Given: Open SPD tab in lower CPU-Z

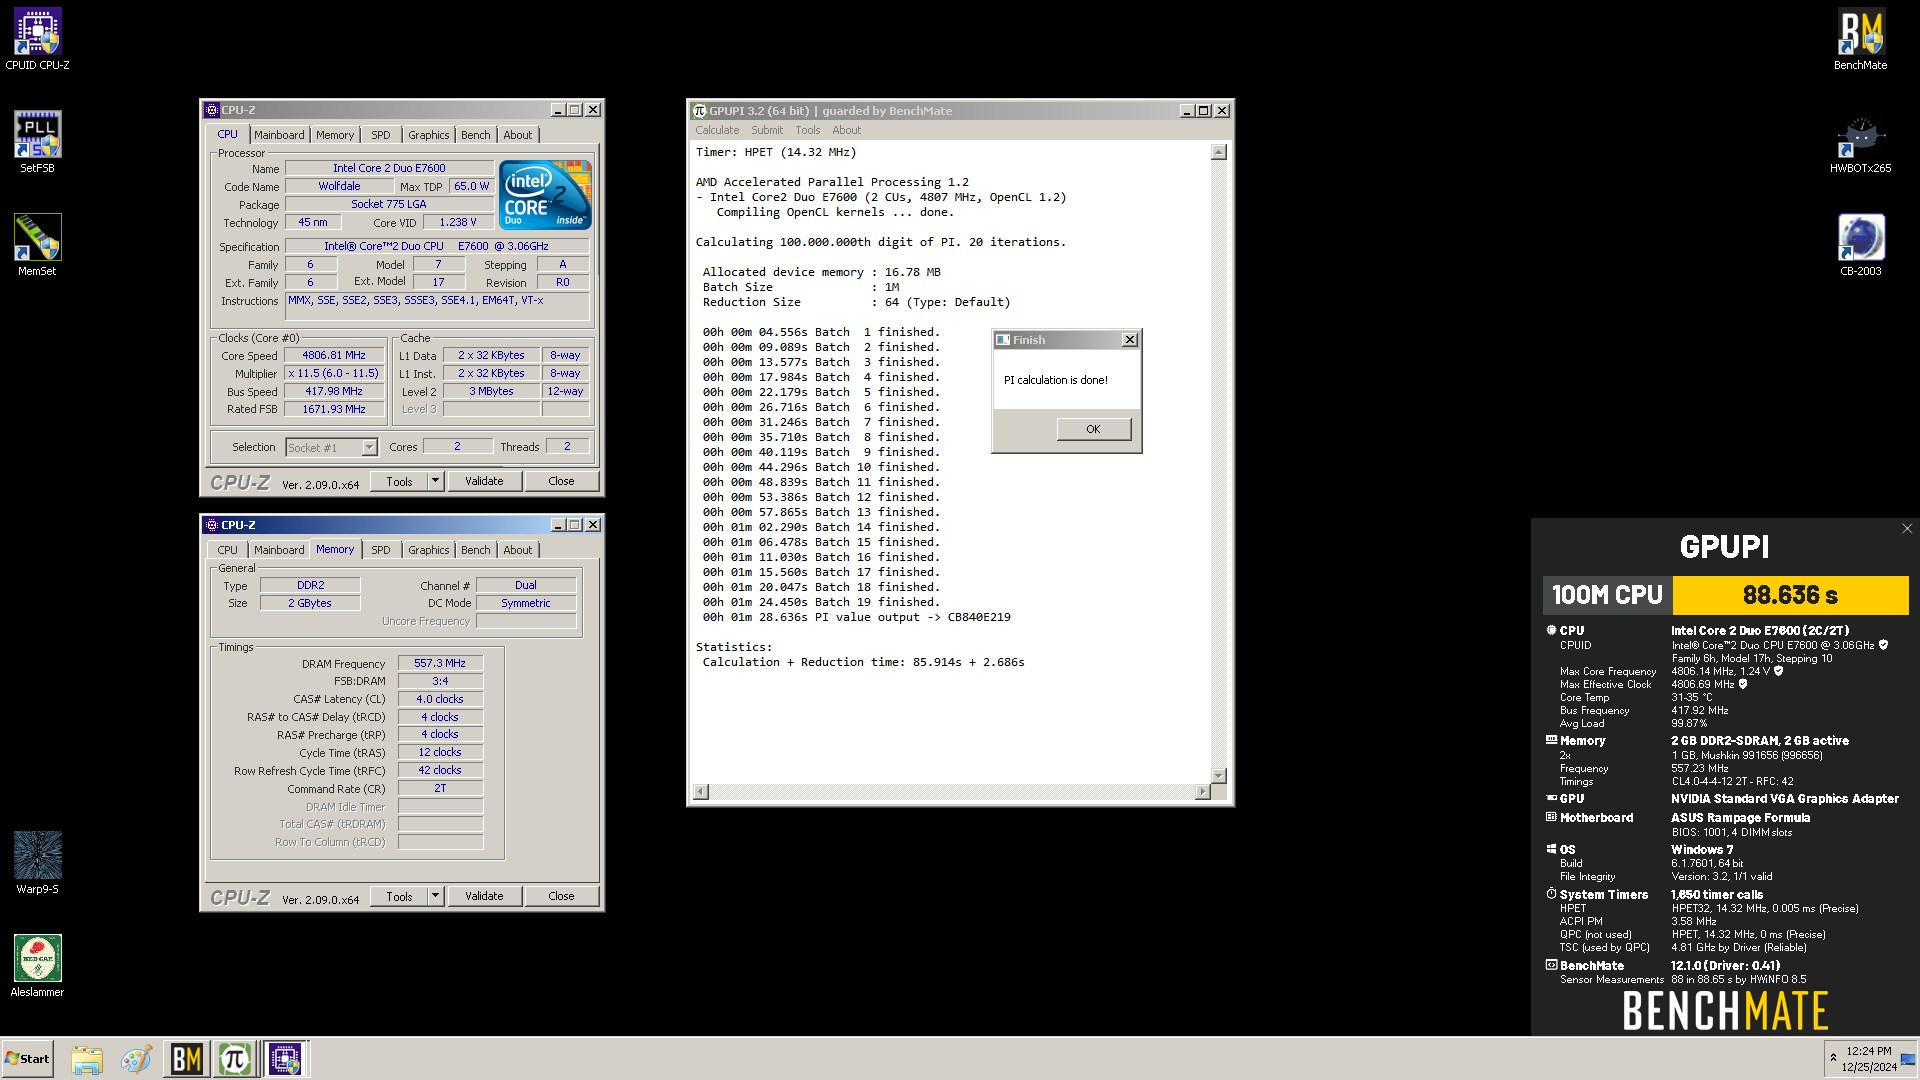Looking at the screenshot, I should click(381, 550).
